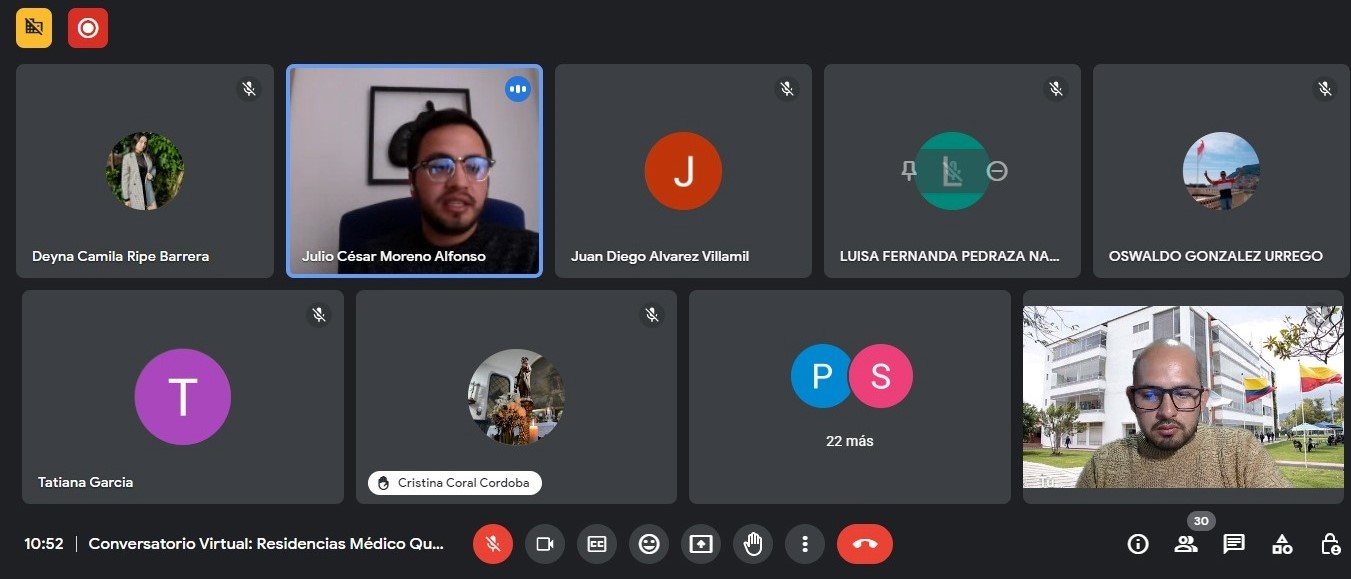Click the clock time 10:52
This screenshot has width=1351, height=579.
(44, 544)
